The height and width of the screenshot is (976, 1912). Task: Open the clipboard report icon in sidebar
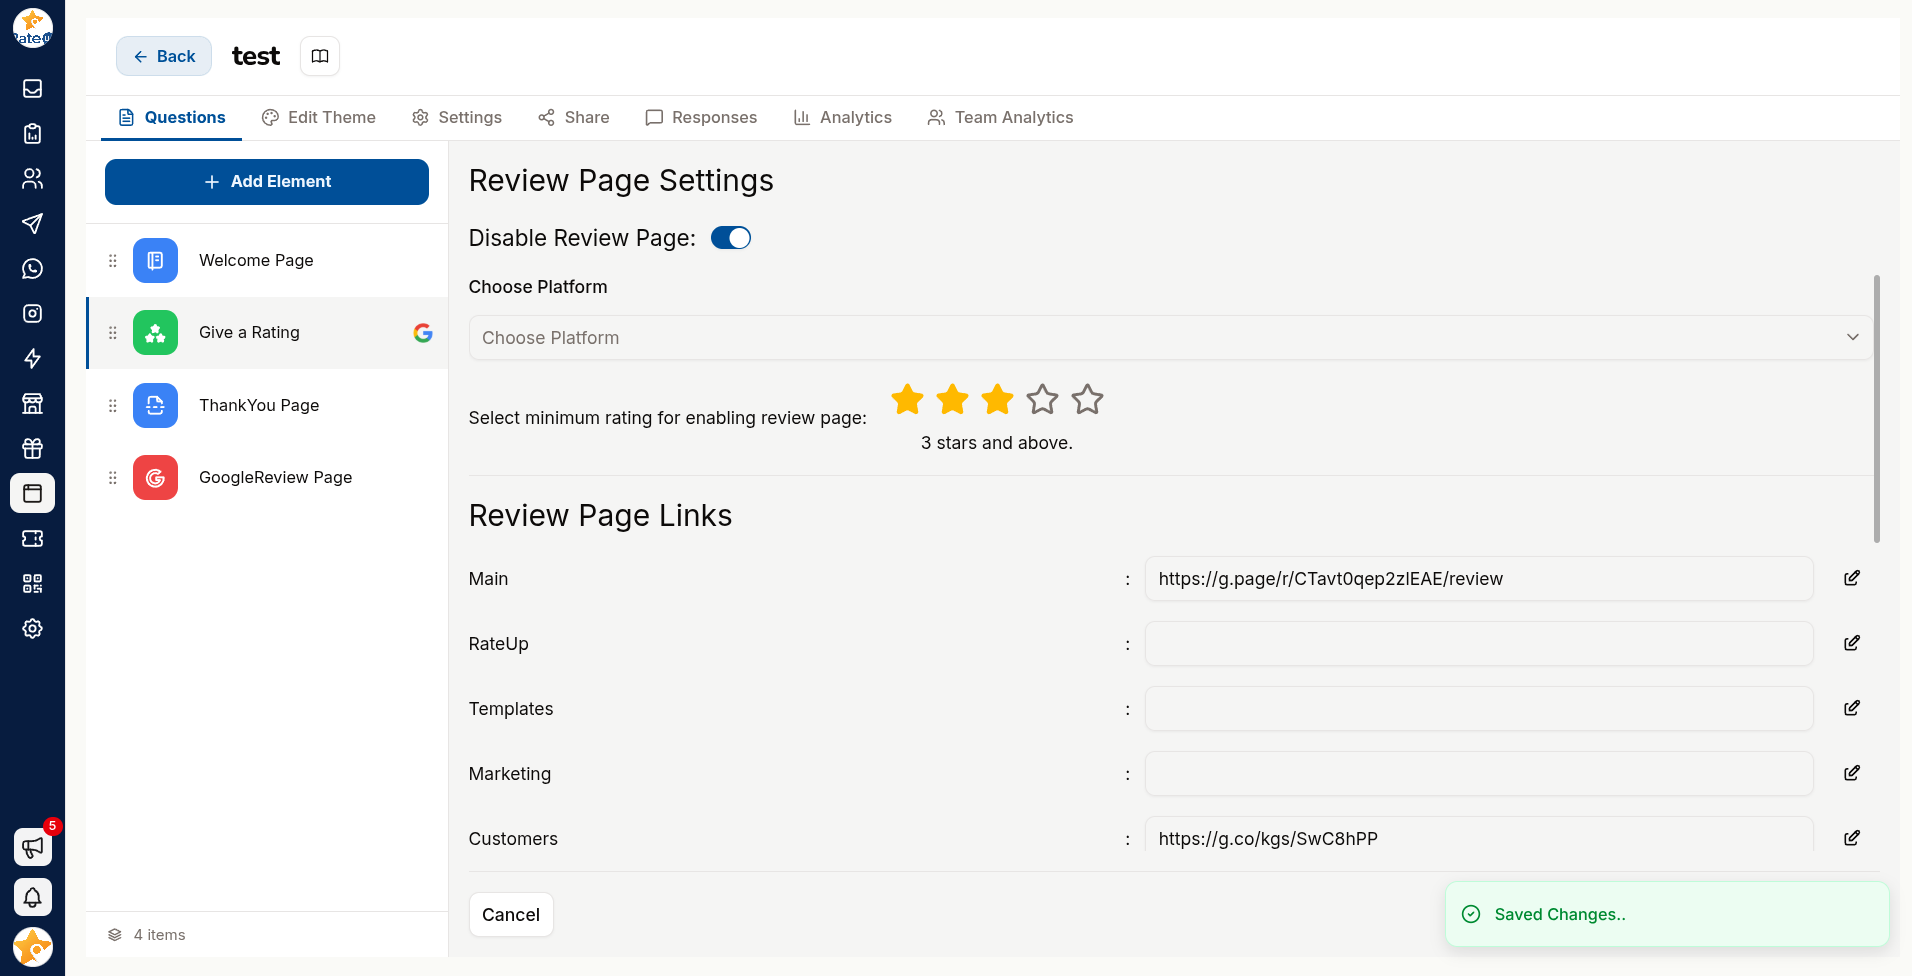pos(32,134)
